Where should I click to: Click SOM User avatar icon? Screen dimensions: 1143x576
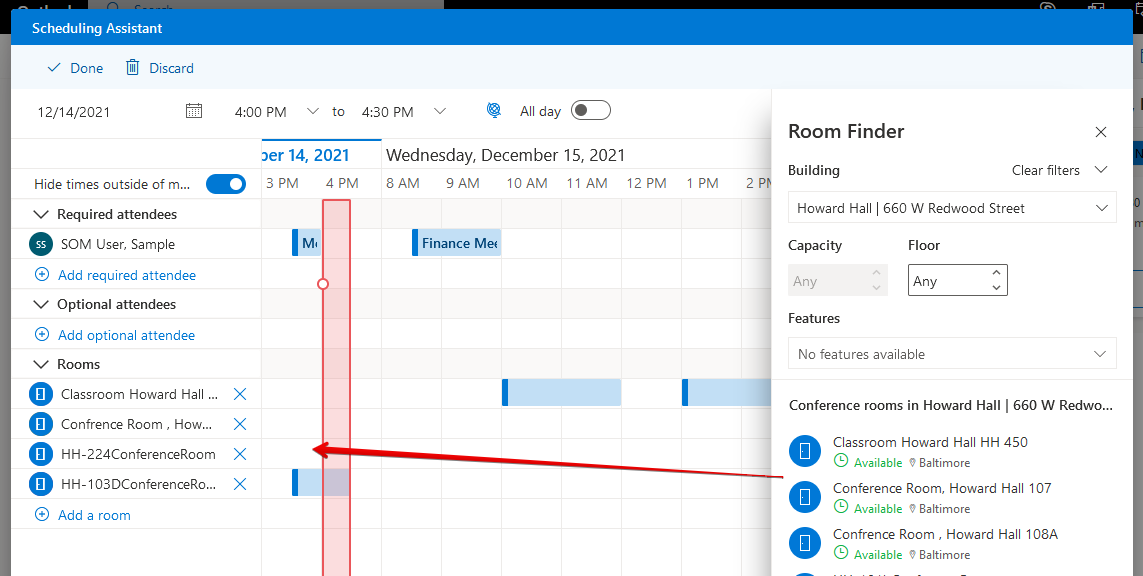click(40, 244)
